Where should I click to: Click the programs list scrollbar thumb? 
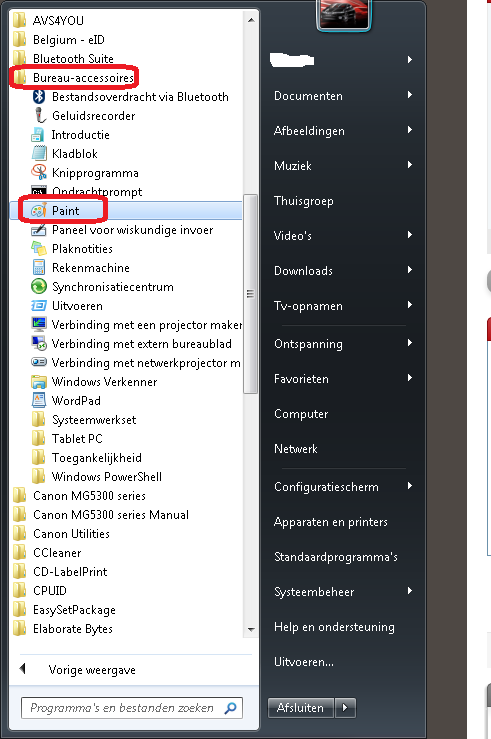tap(250, 294)
